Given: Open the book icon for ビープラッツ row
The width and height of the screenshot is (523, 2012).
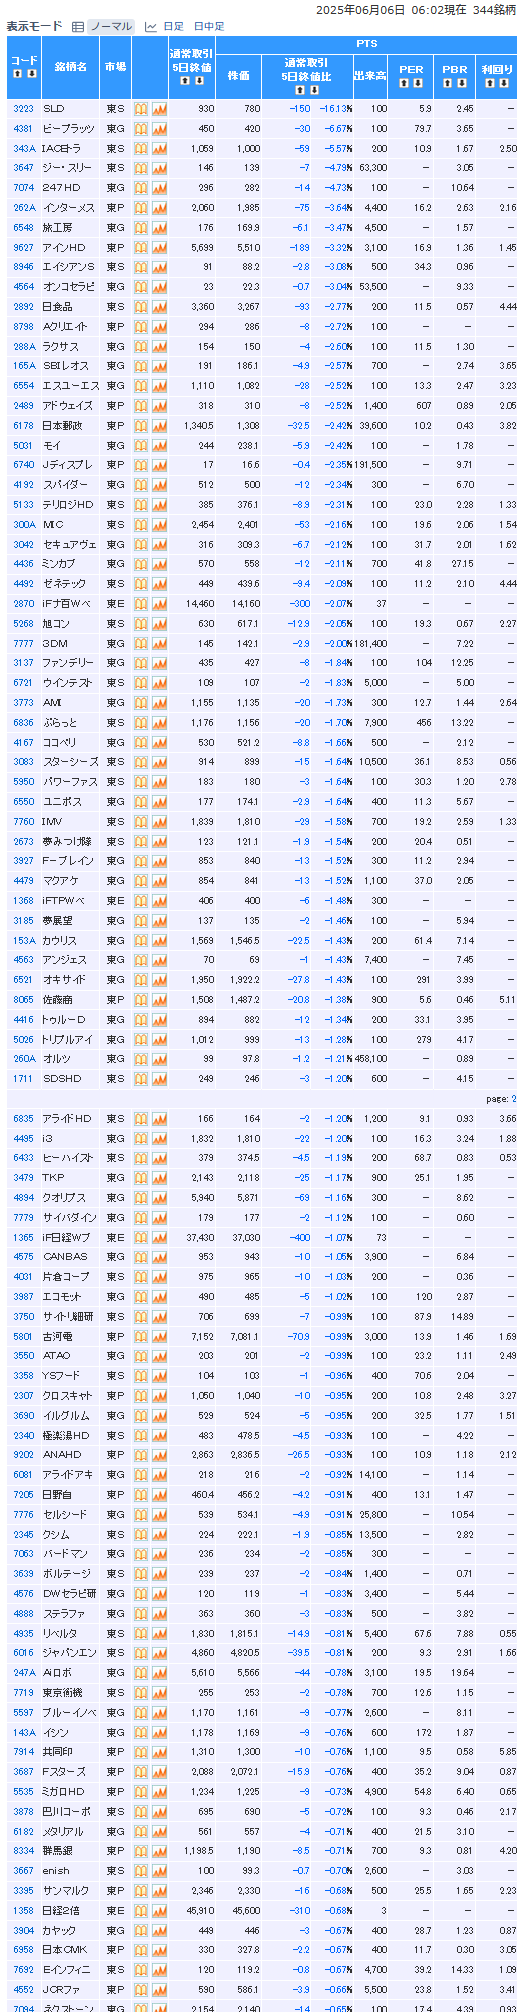Looking at the screenshot, I should 141,128.
